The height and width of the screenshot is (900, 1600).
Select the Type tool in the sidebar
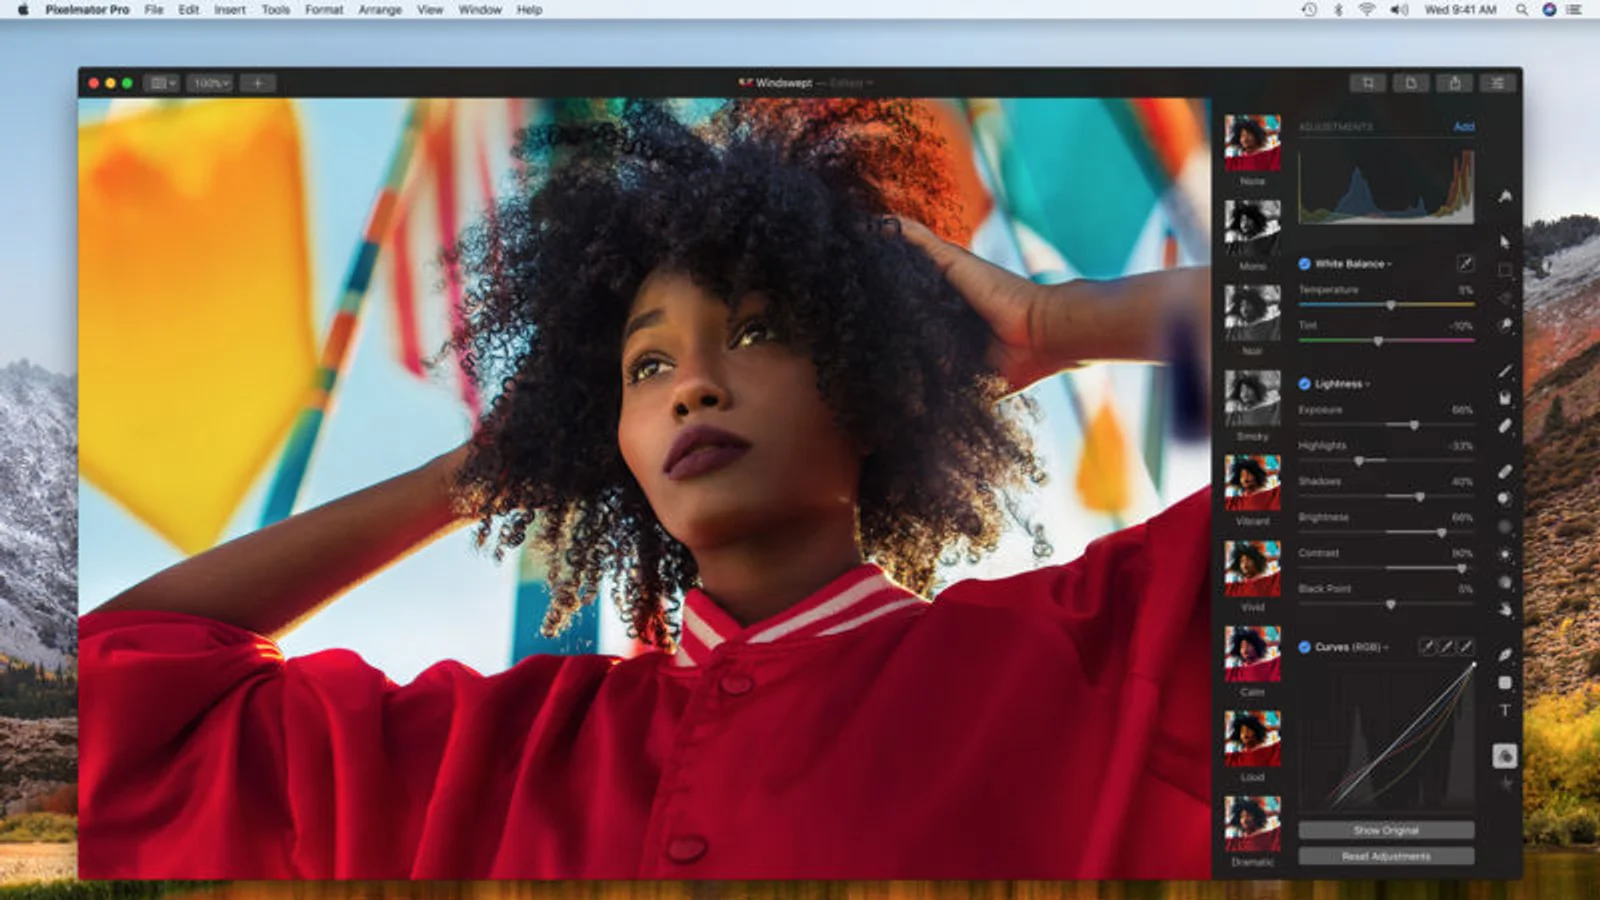tap(1504, 711)
